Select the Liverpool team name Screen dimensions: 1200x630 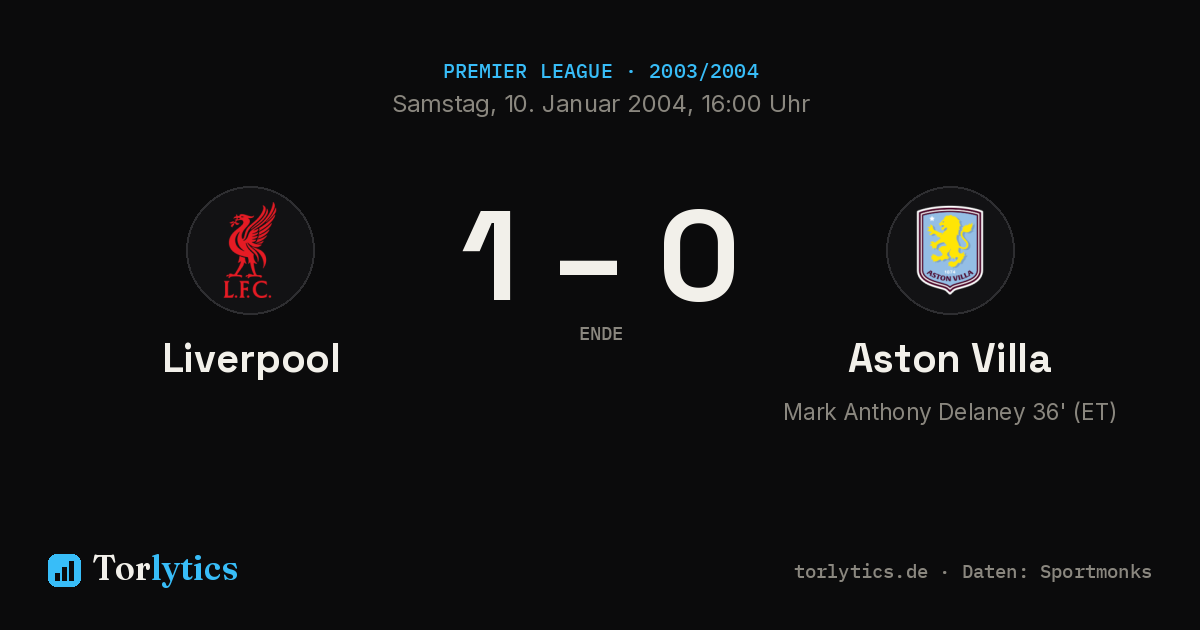tap(251, 359)
